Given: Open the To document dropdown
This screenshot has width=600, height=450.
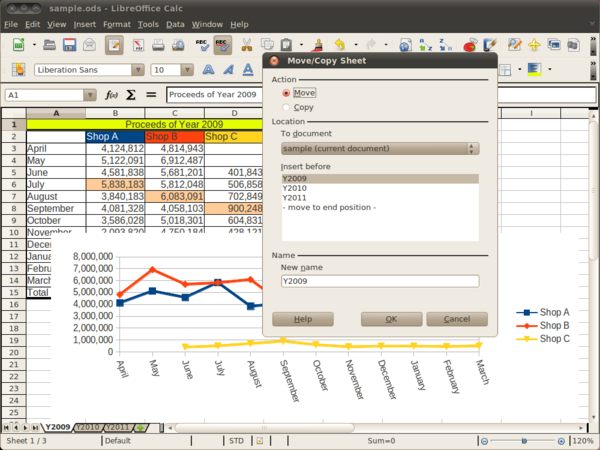Looking at the screenshot, I should [x=380, y=148].
